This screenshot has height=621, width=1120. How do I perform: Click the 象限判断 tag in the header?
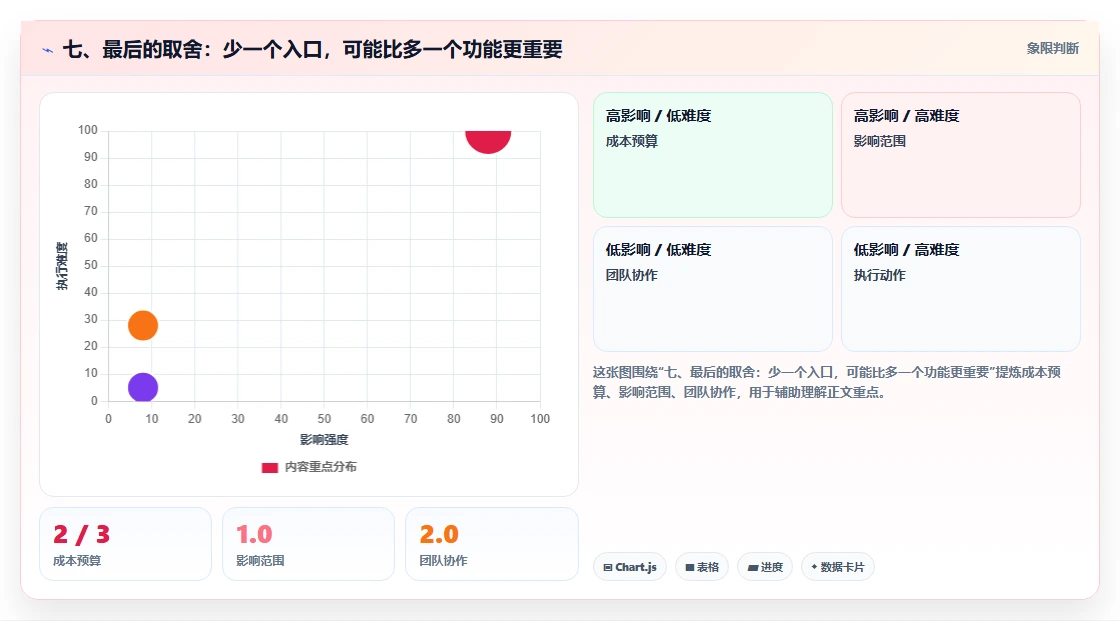pos(1052,49)
